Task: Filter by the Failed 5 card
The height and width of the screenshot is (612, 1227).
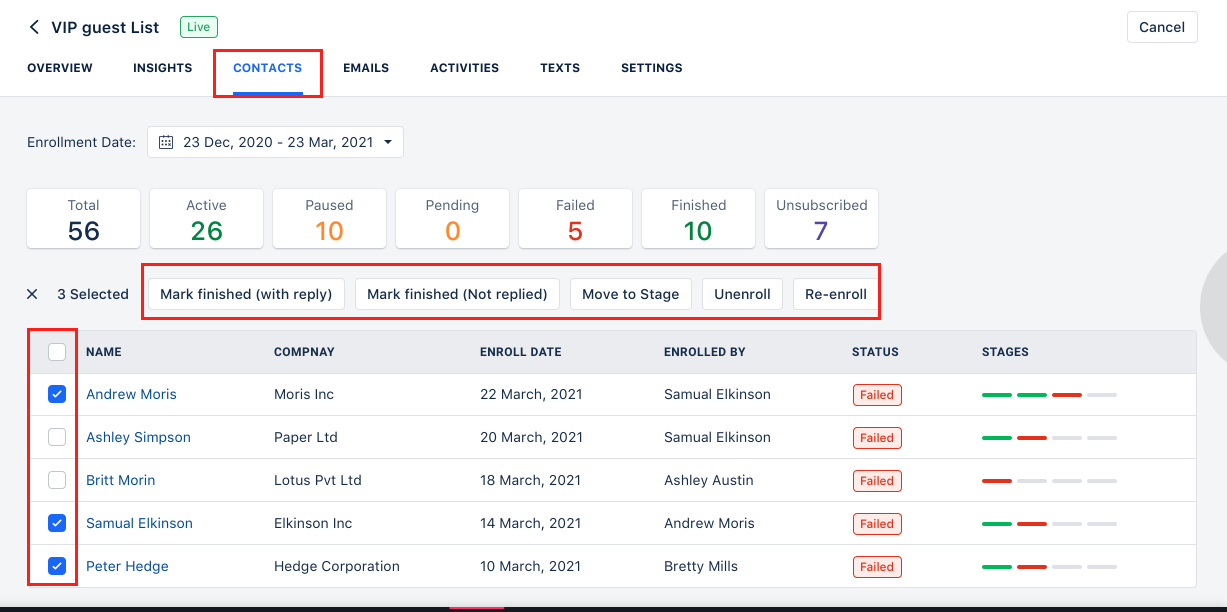Action: coord(575,219)
